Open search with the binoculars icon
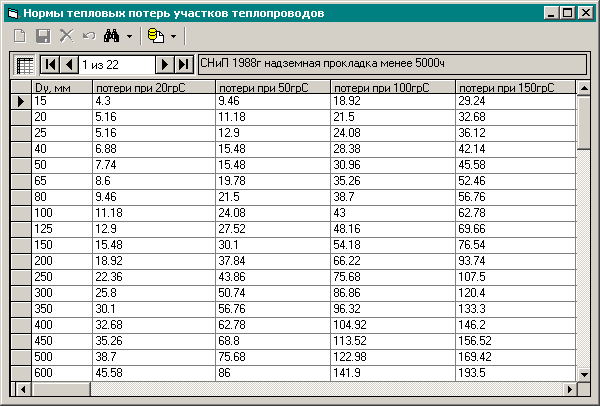The width and height of the screenshot is (600, 406). point(112,36)
